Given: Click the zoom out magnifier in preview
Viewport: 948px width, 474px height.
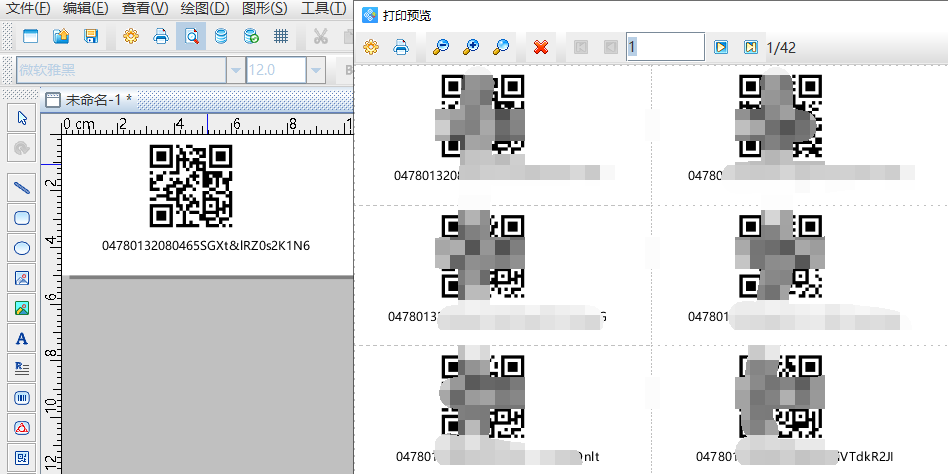Looking at the screenshot, I should click(x=441, y=47).
